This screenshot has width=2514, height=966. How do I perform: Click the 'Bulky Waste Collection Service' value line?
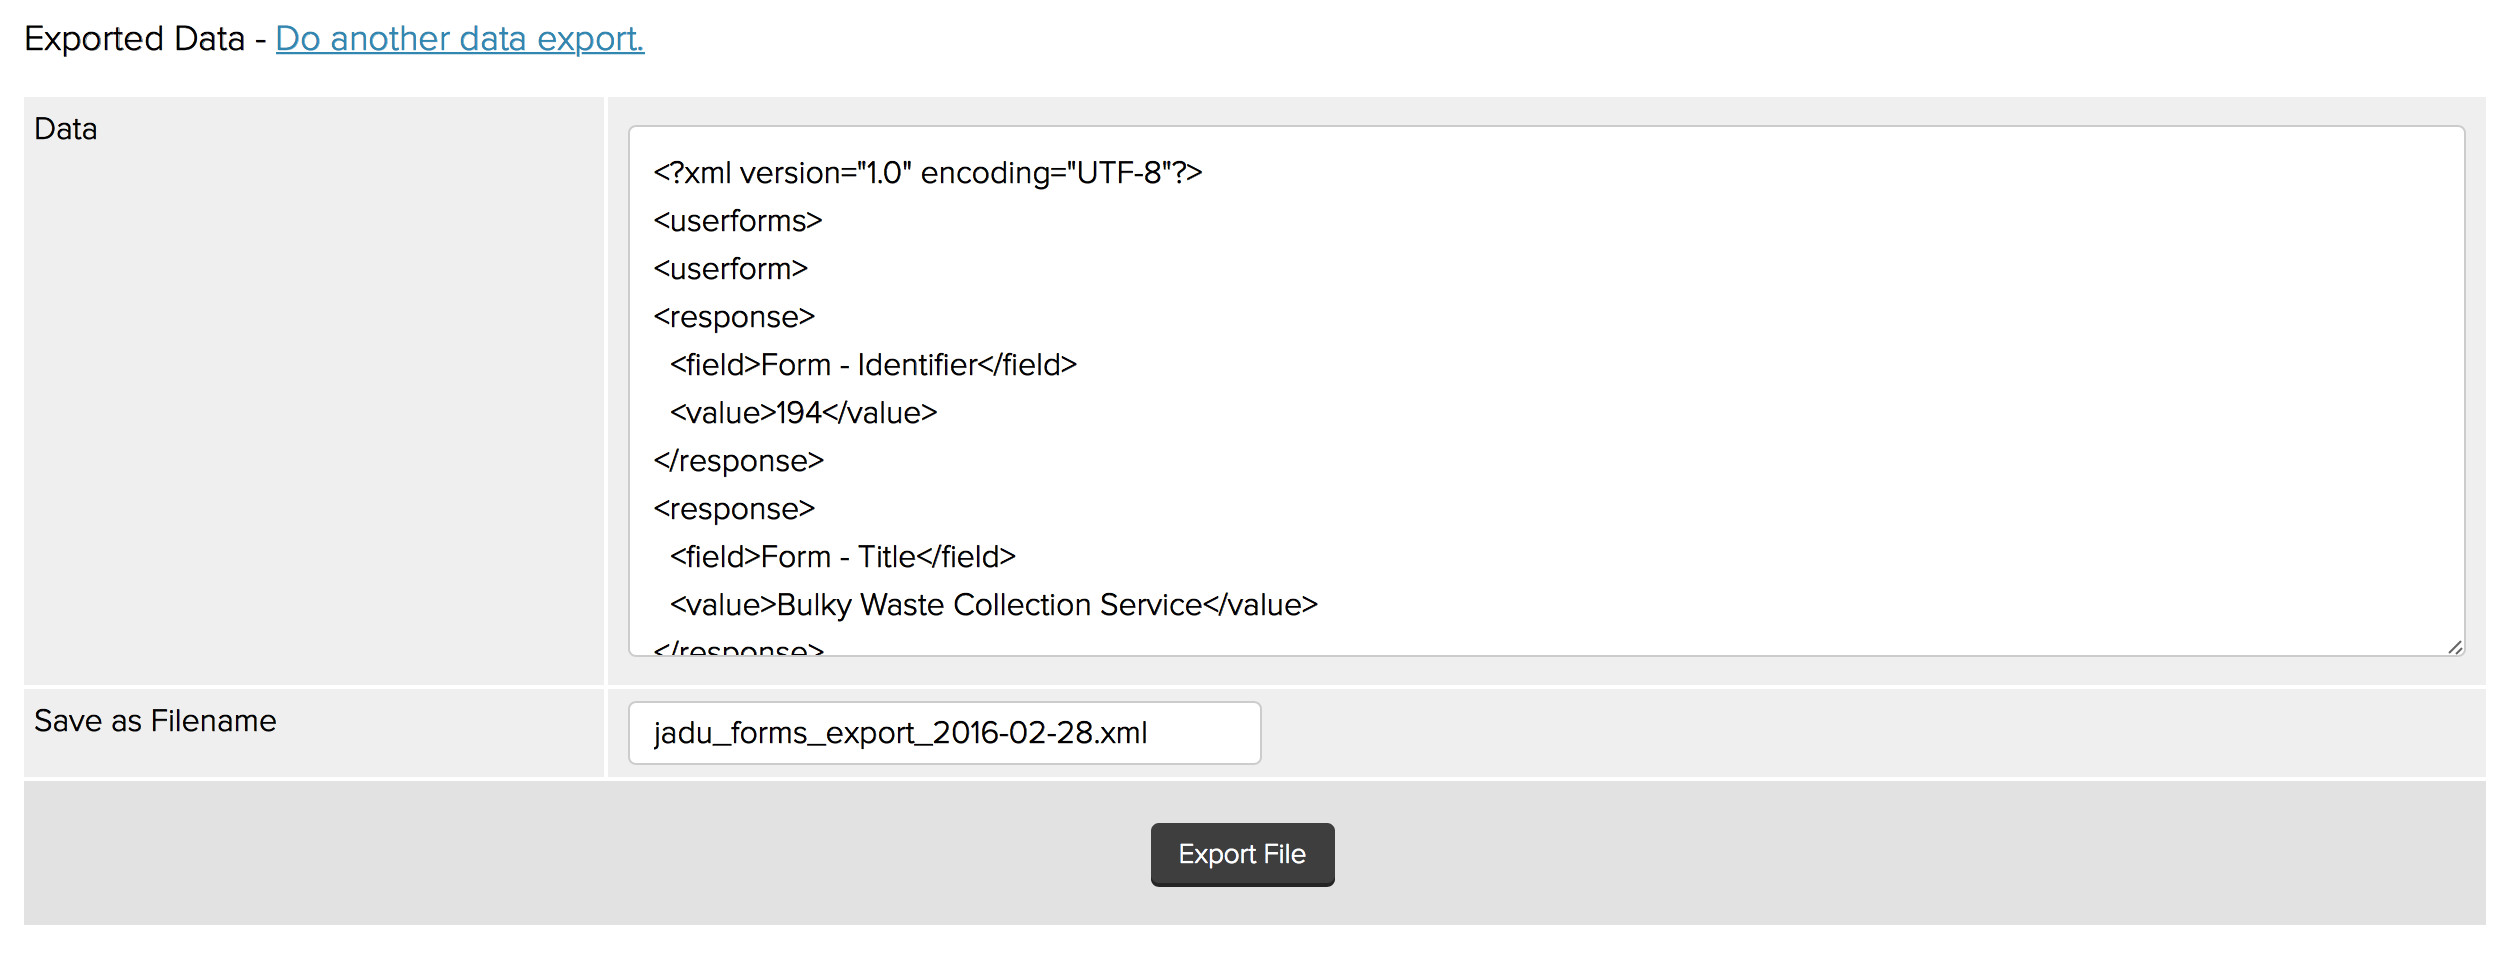pyautogui.click(x=992, y=605)
